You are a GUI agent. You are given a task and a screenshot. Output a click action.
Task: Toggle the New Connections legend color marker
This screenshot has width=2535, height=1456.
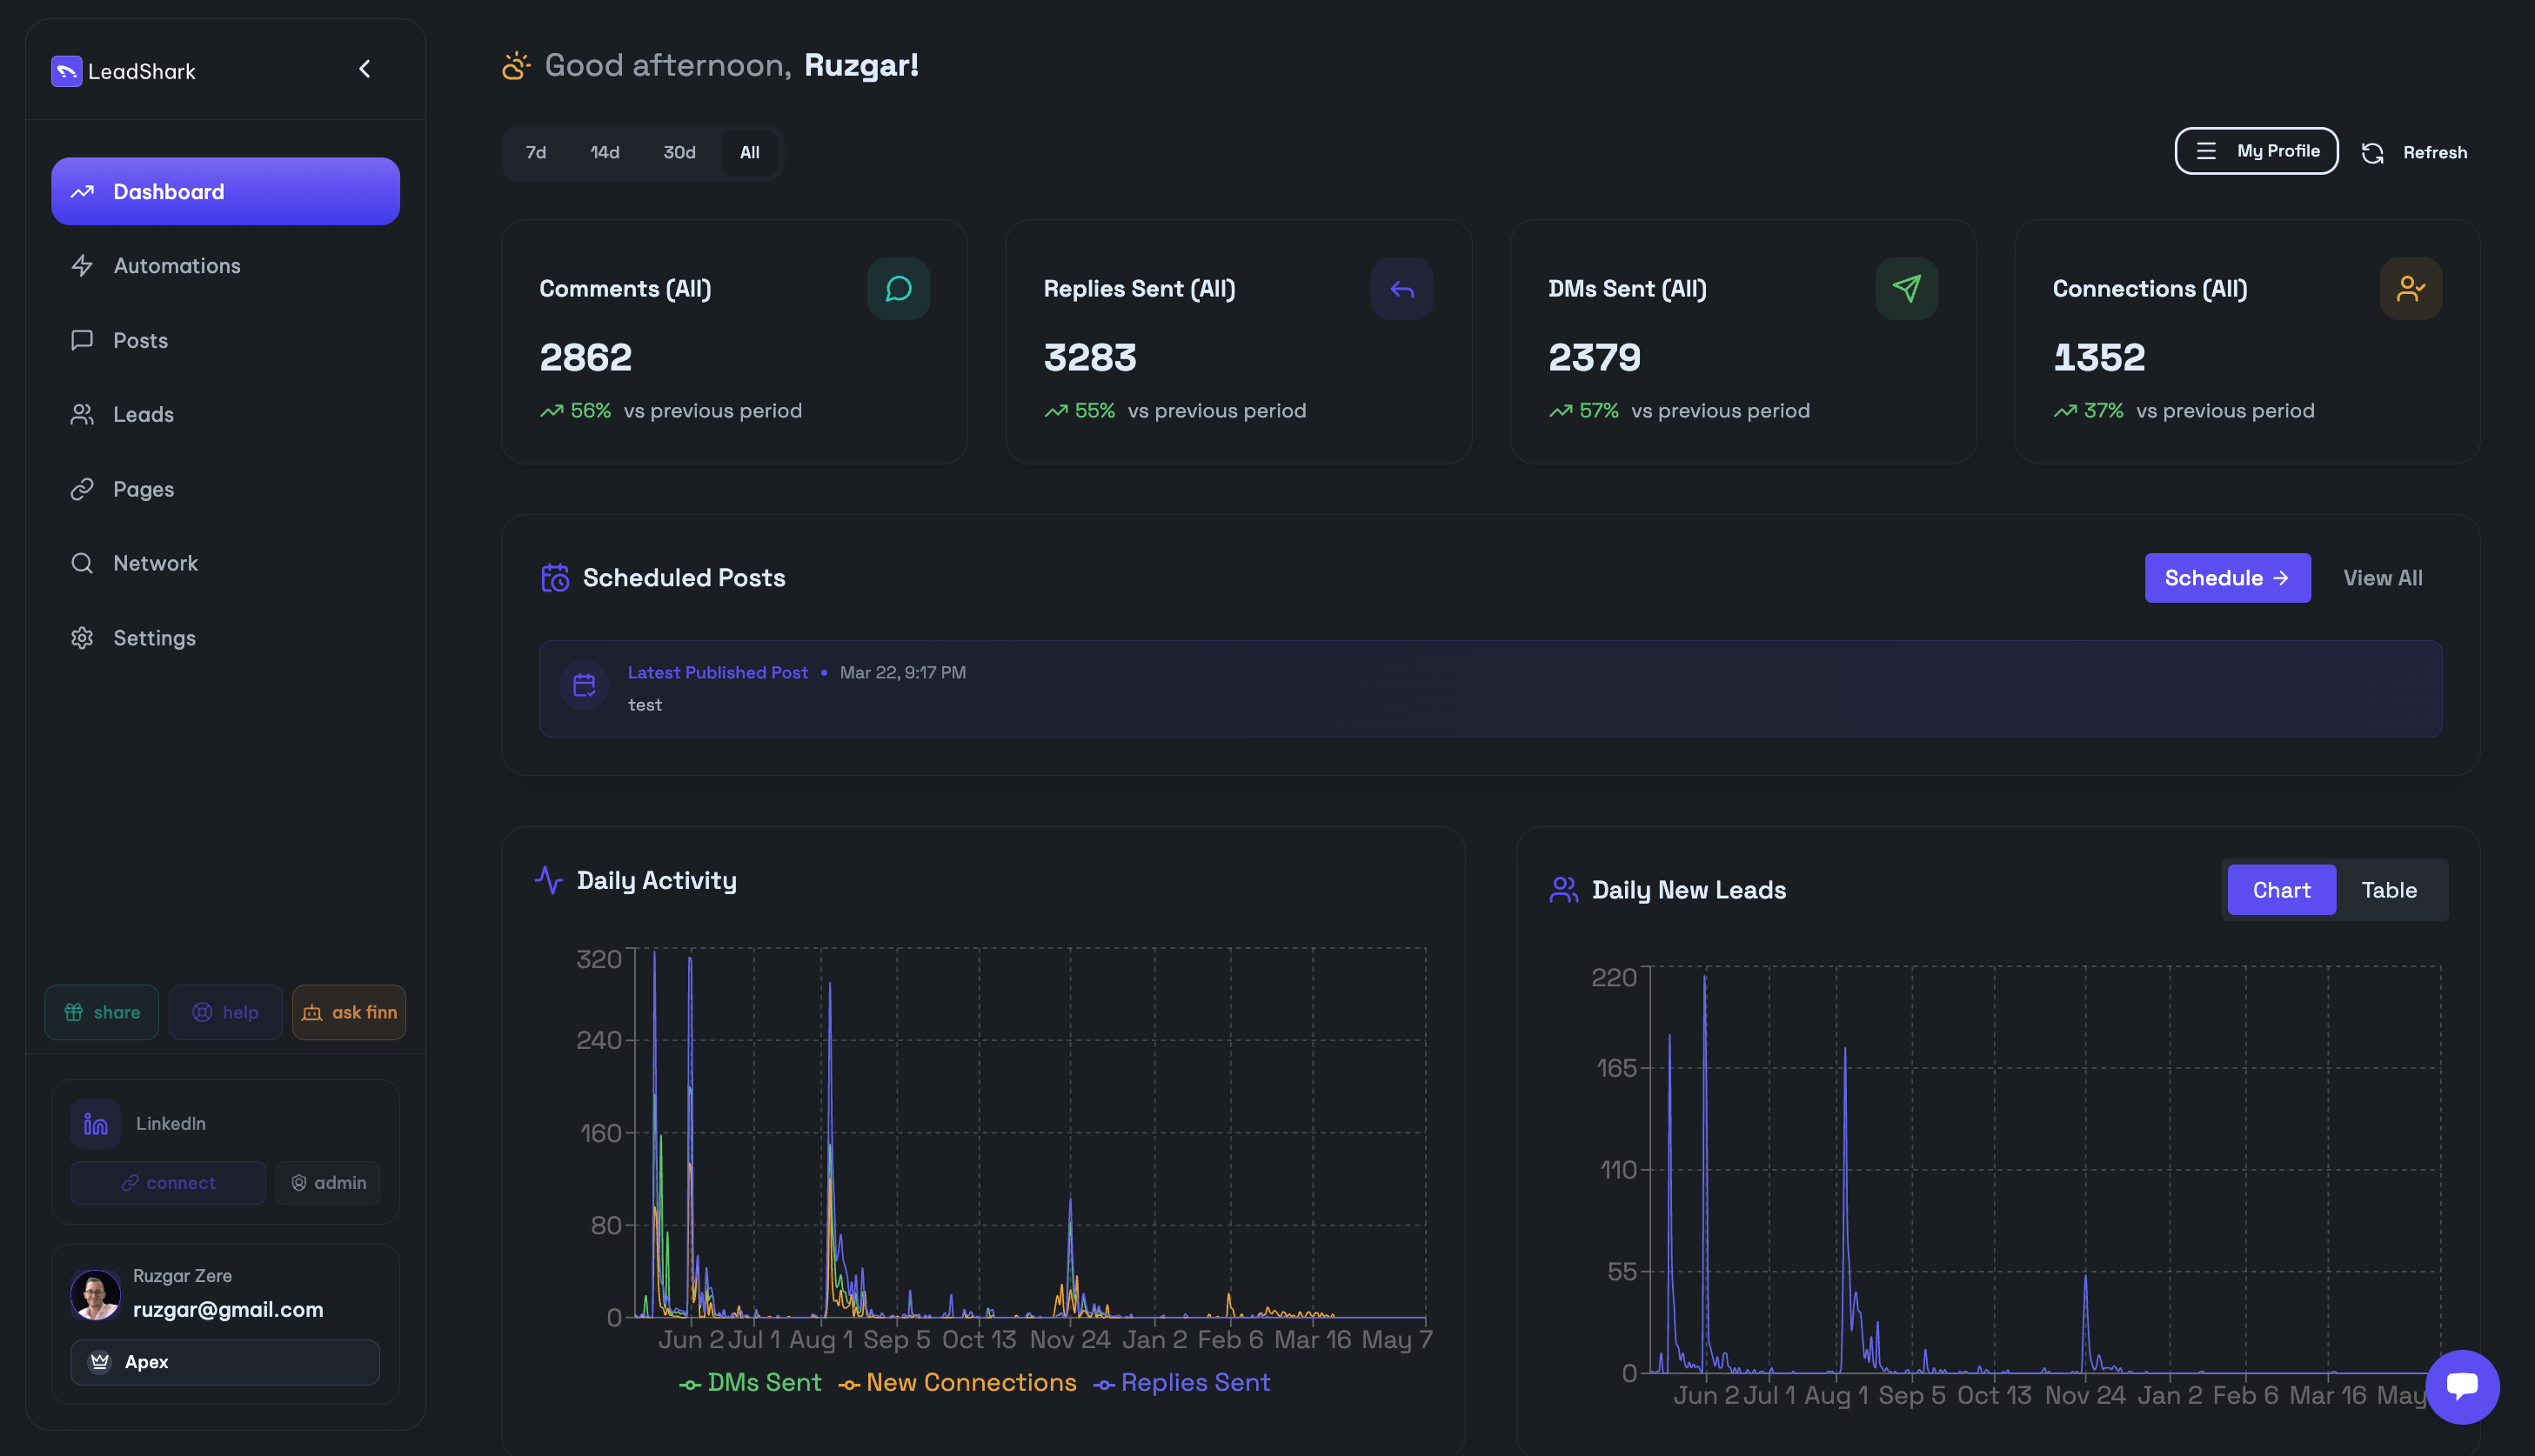click(849, 1385)
